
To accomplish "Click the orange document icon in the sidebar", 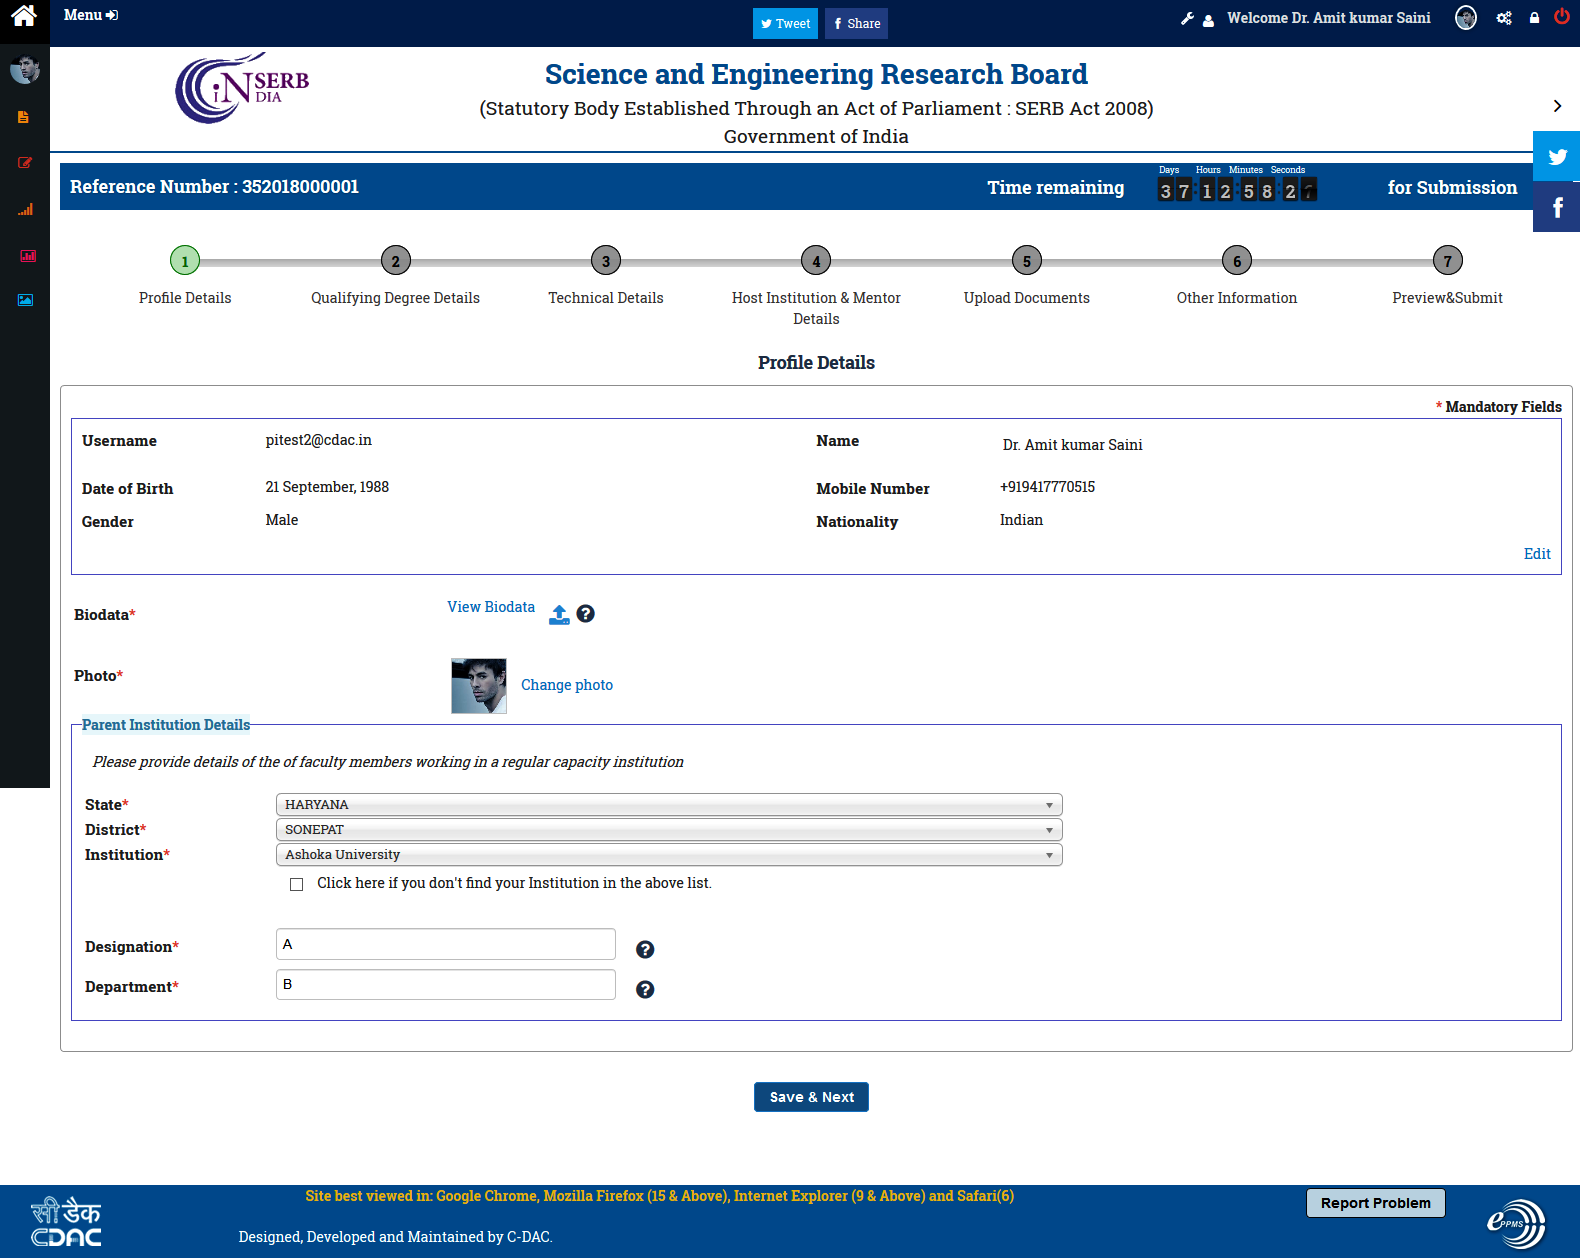I will click(x=23, y=117).
